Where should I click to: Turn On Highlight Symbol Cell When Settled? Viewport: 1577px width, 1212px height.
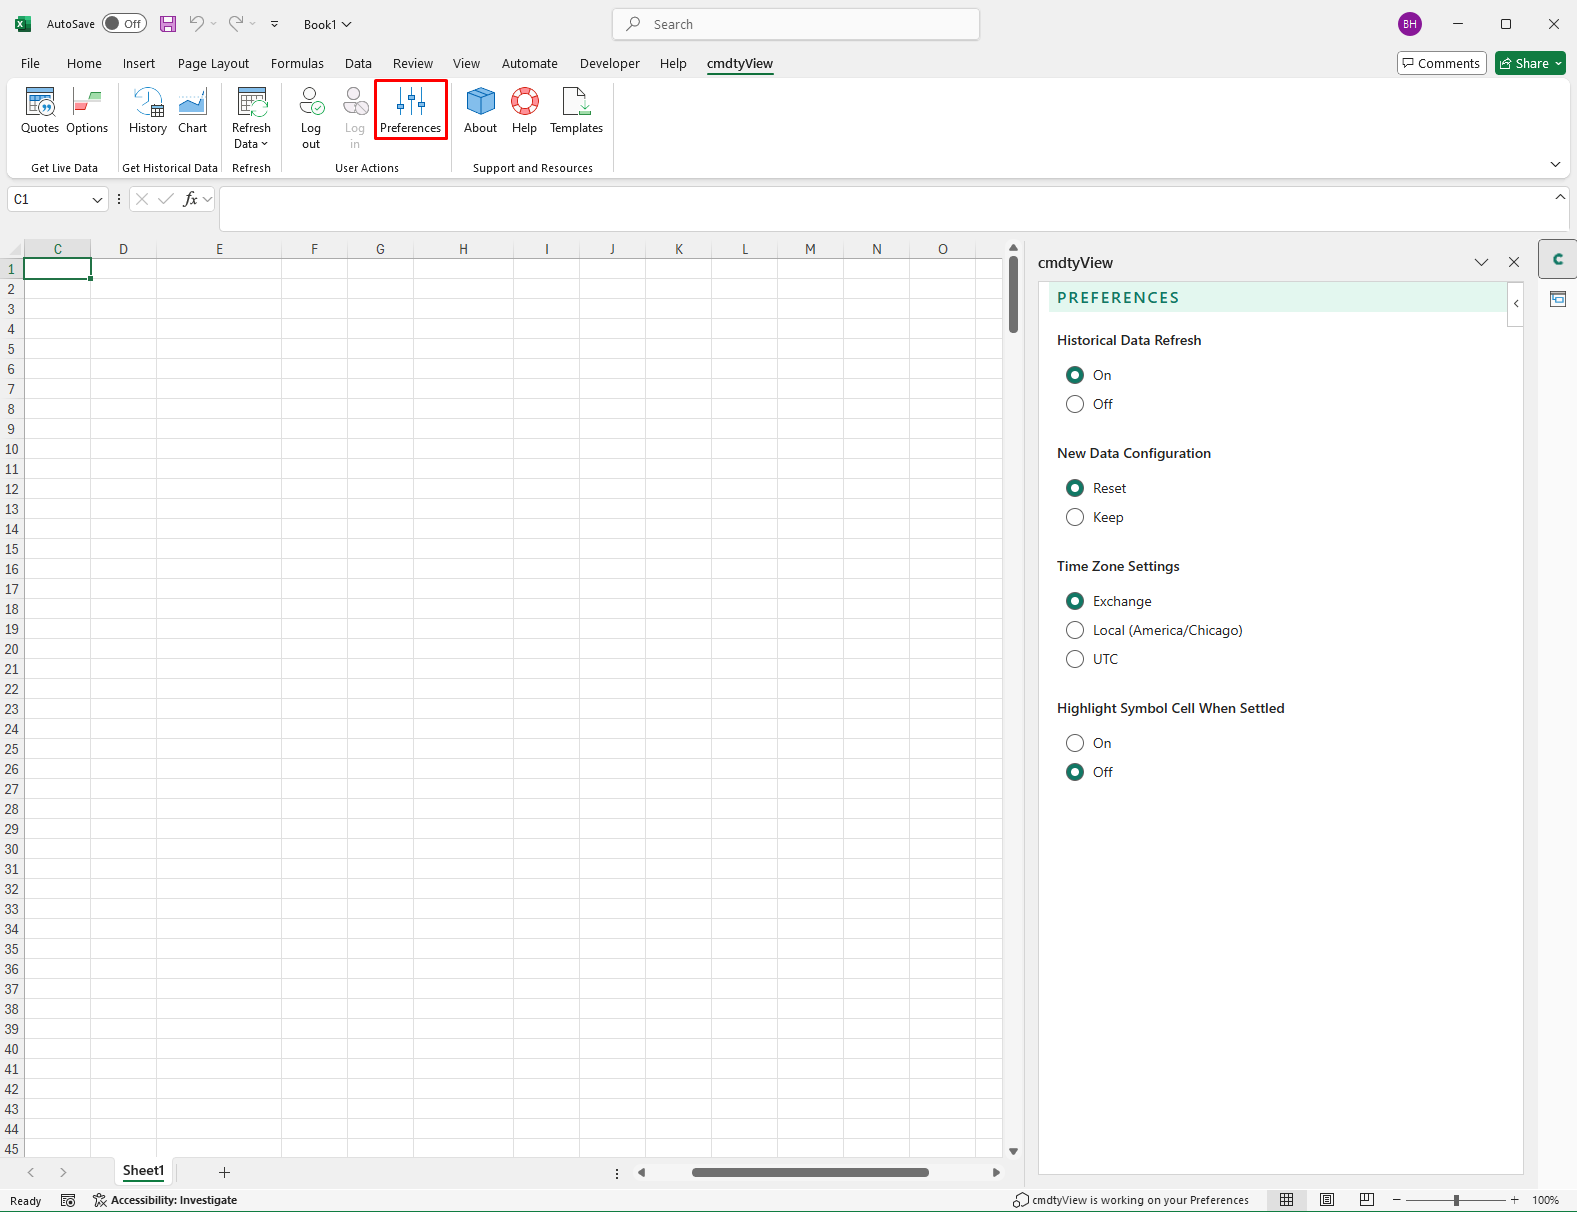(x=1075, y=743)
